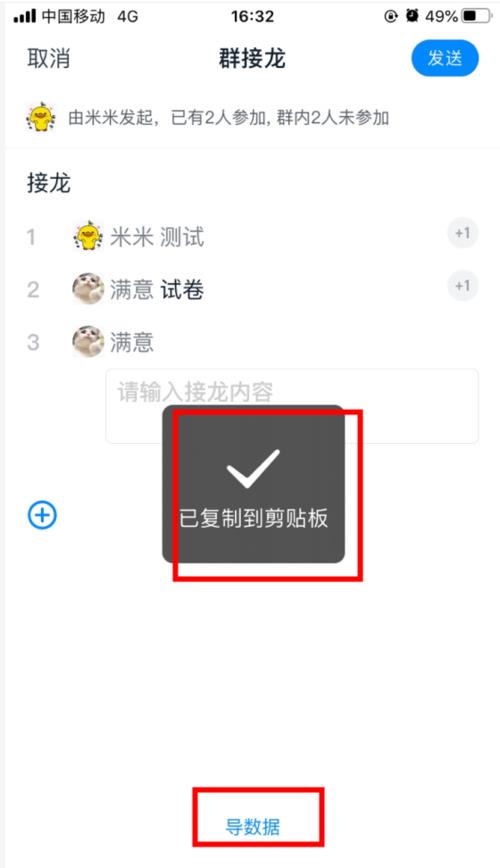Click the alarm clock status icon
This screenshot has width=500, height=868.
[x=412, y=16]
